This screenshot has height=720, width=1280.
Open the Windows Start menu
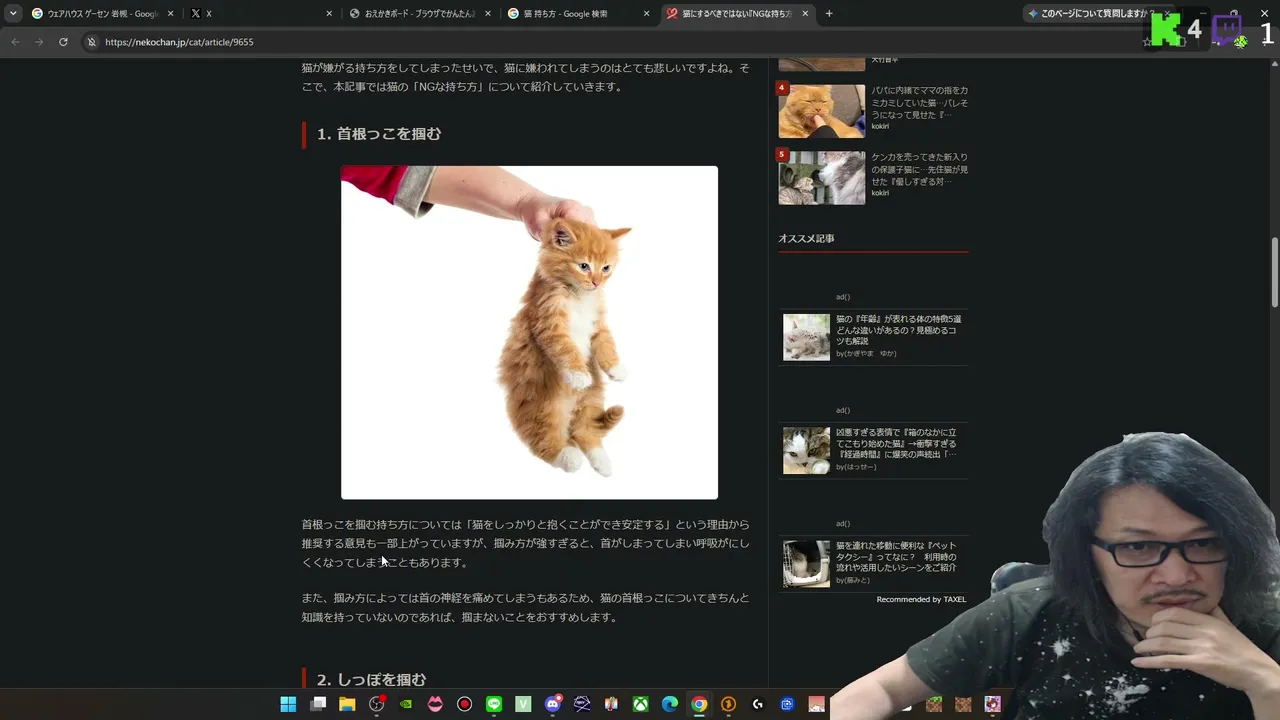pos(288,704)
